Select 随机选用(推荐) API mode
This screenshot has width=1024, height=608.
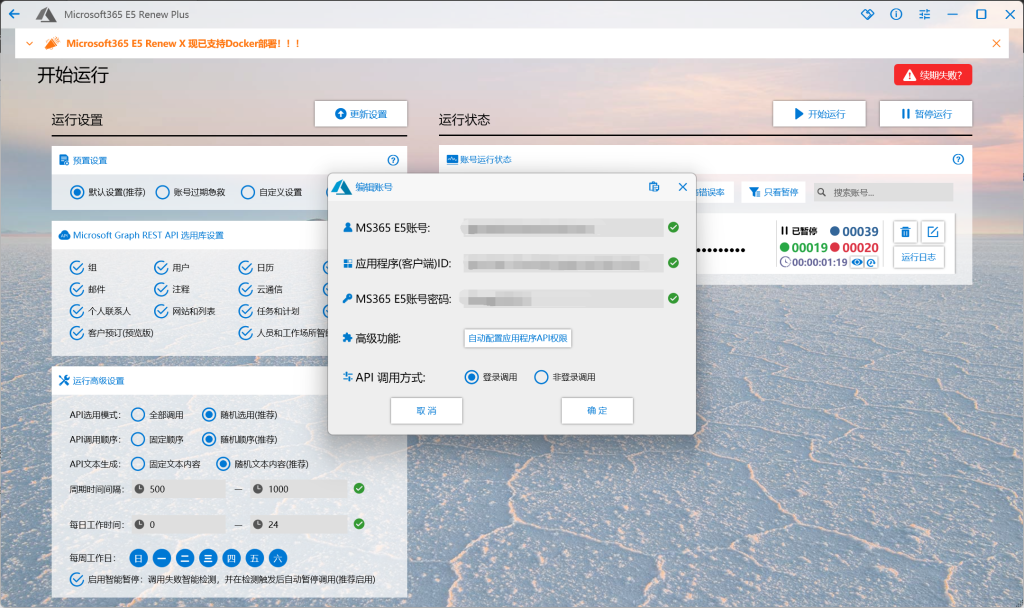[x=209, y=415]
